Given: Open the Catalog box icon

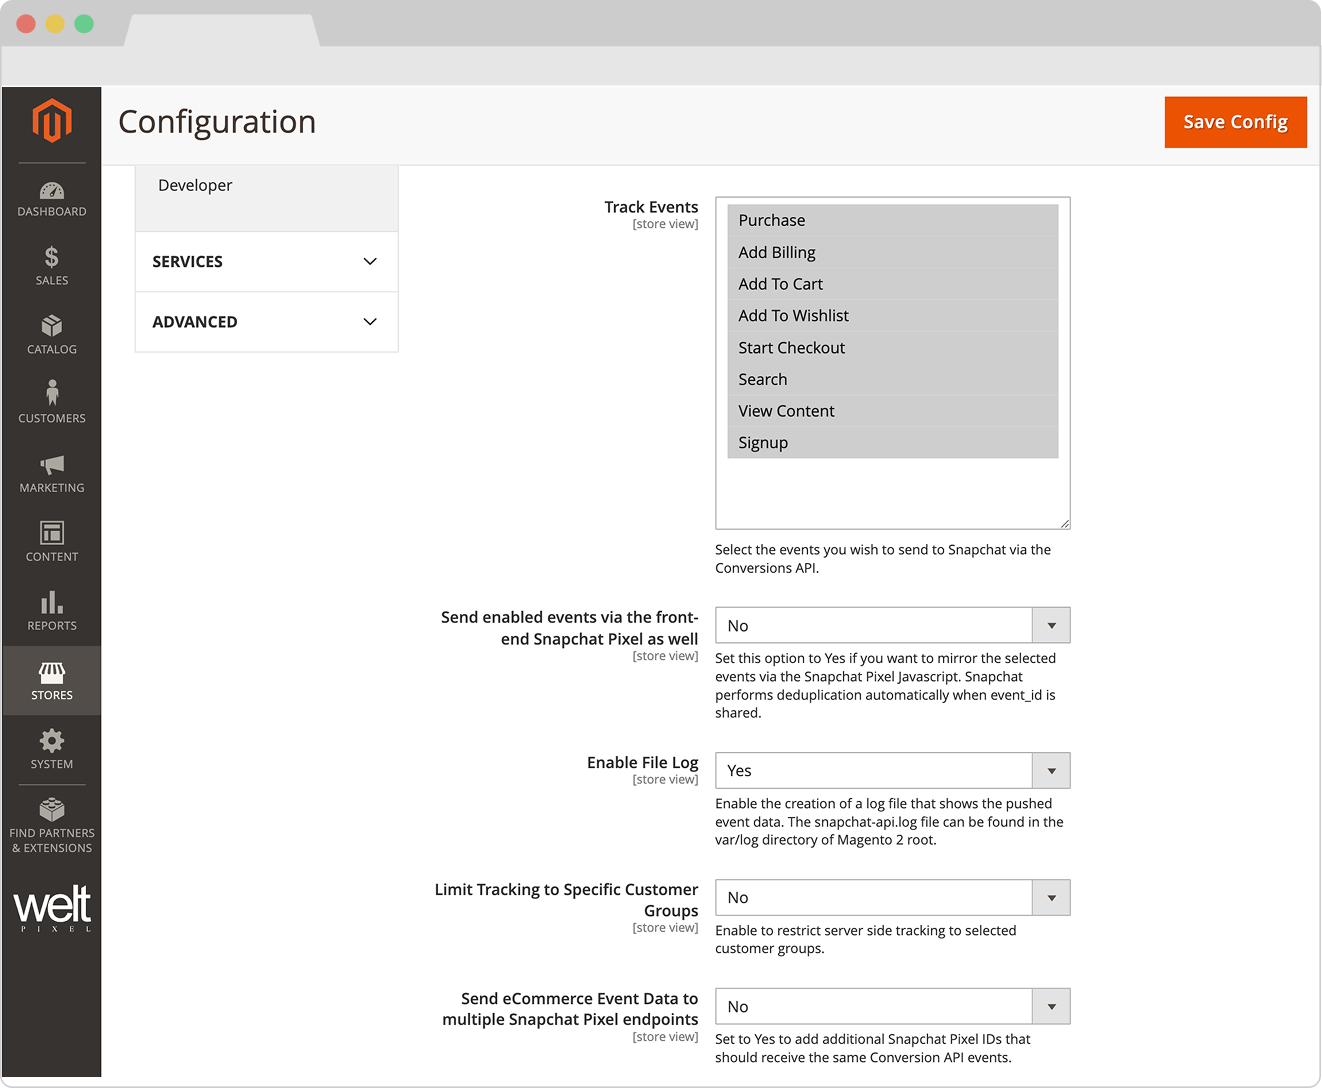Looking at the screenshot, I should pyautogui.click(x=52, y=326).
